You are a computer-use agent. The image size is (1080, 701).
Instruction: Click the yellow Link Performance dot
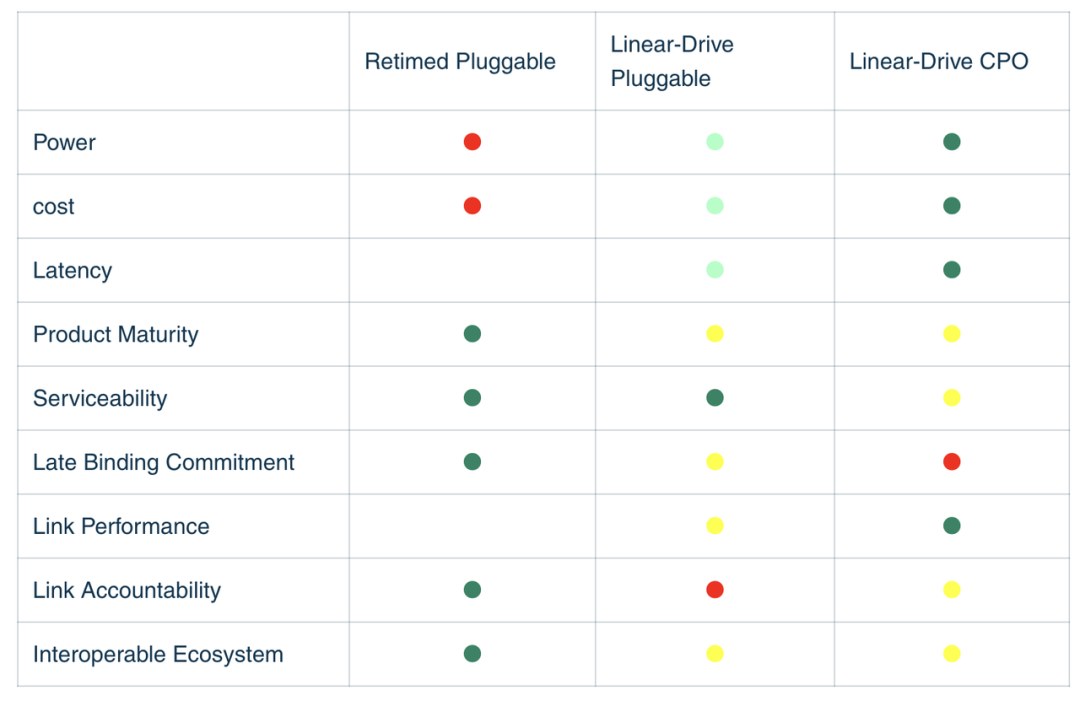pos(714,526)
